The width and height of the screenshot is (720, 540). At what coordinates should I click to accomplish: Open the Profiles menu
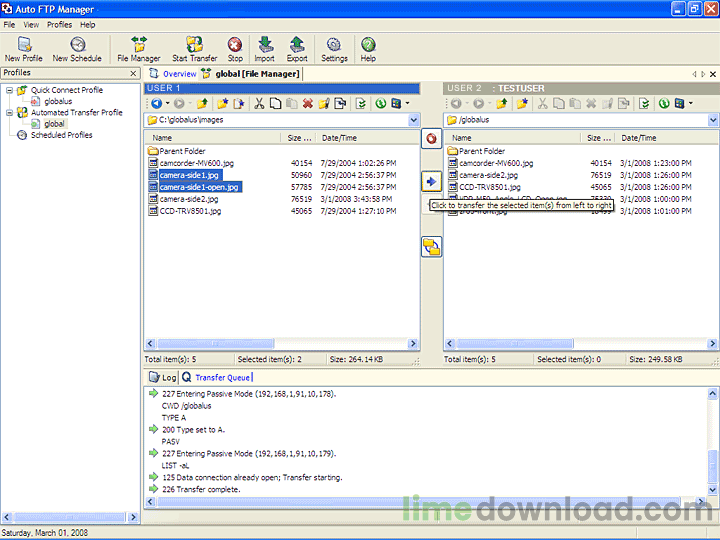[x=60, y=25]
